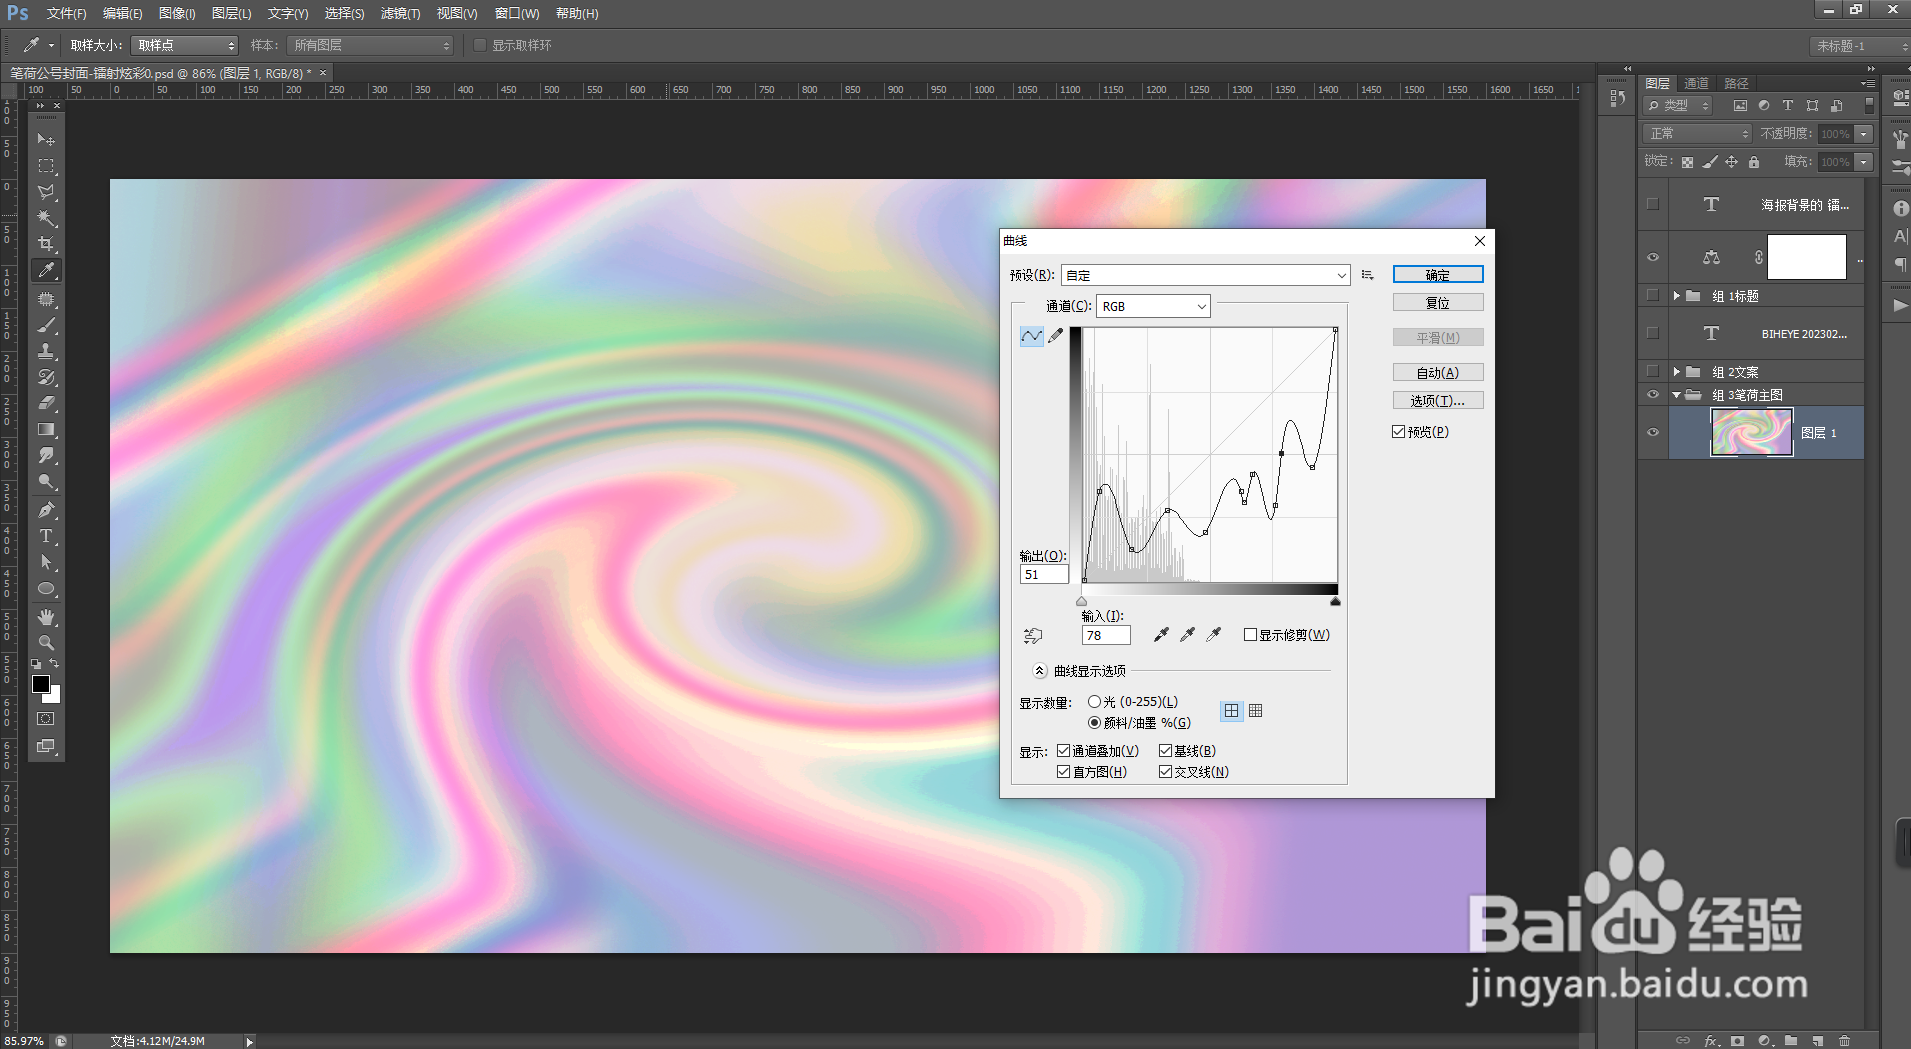Switch to the simple quarter-tone grid icon

pos(1231,711)
